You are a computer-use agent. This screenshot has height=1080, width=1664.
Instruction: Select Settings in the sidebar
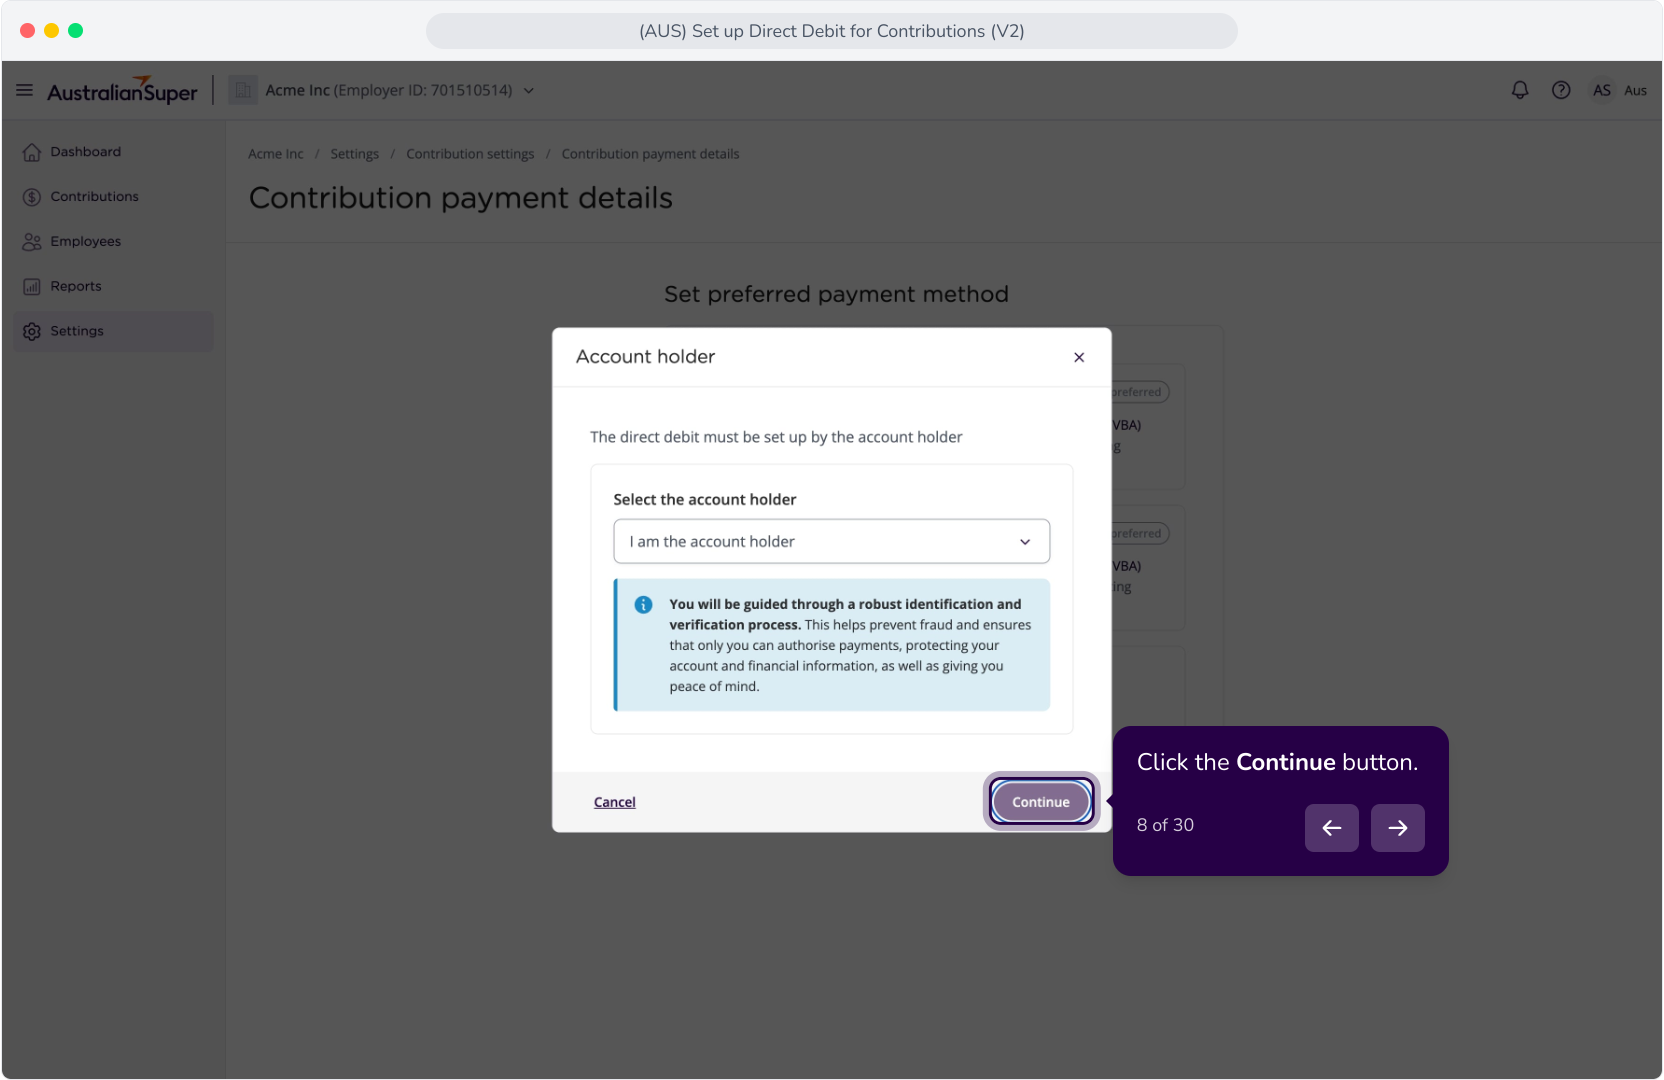click(113, 331)
